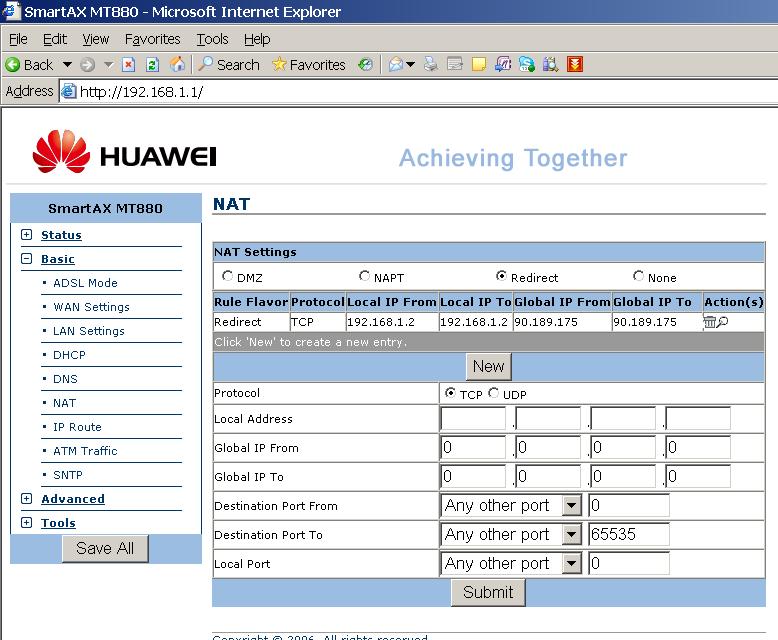Open Destination Port From dropdown
Viewport: 778px width, 640px height.
point(571,506)
